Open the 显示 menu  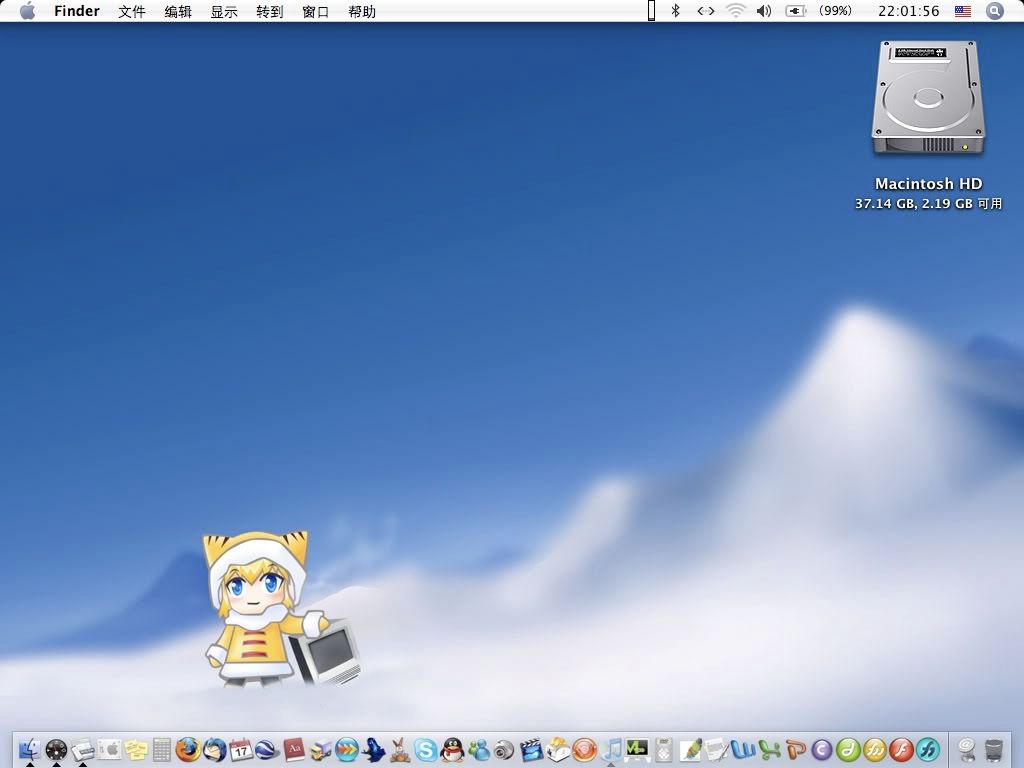point(223,11)
